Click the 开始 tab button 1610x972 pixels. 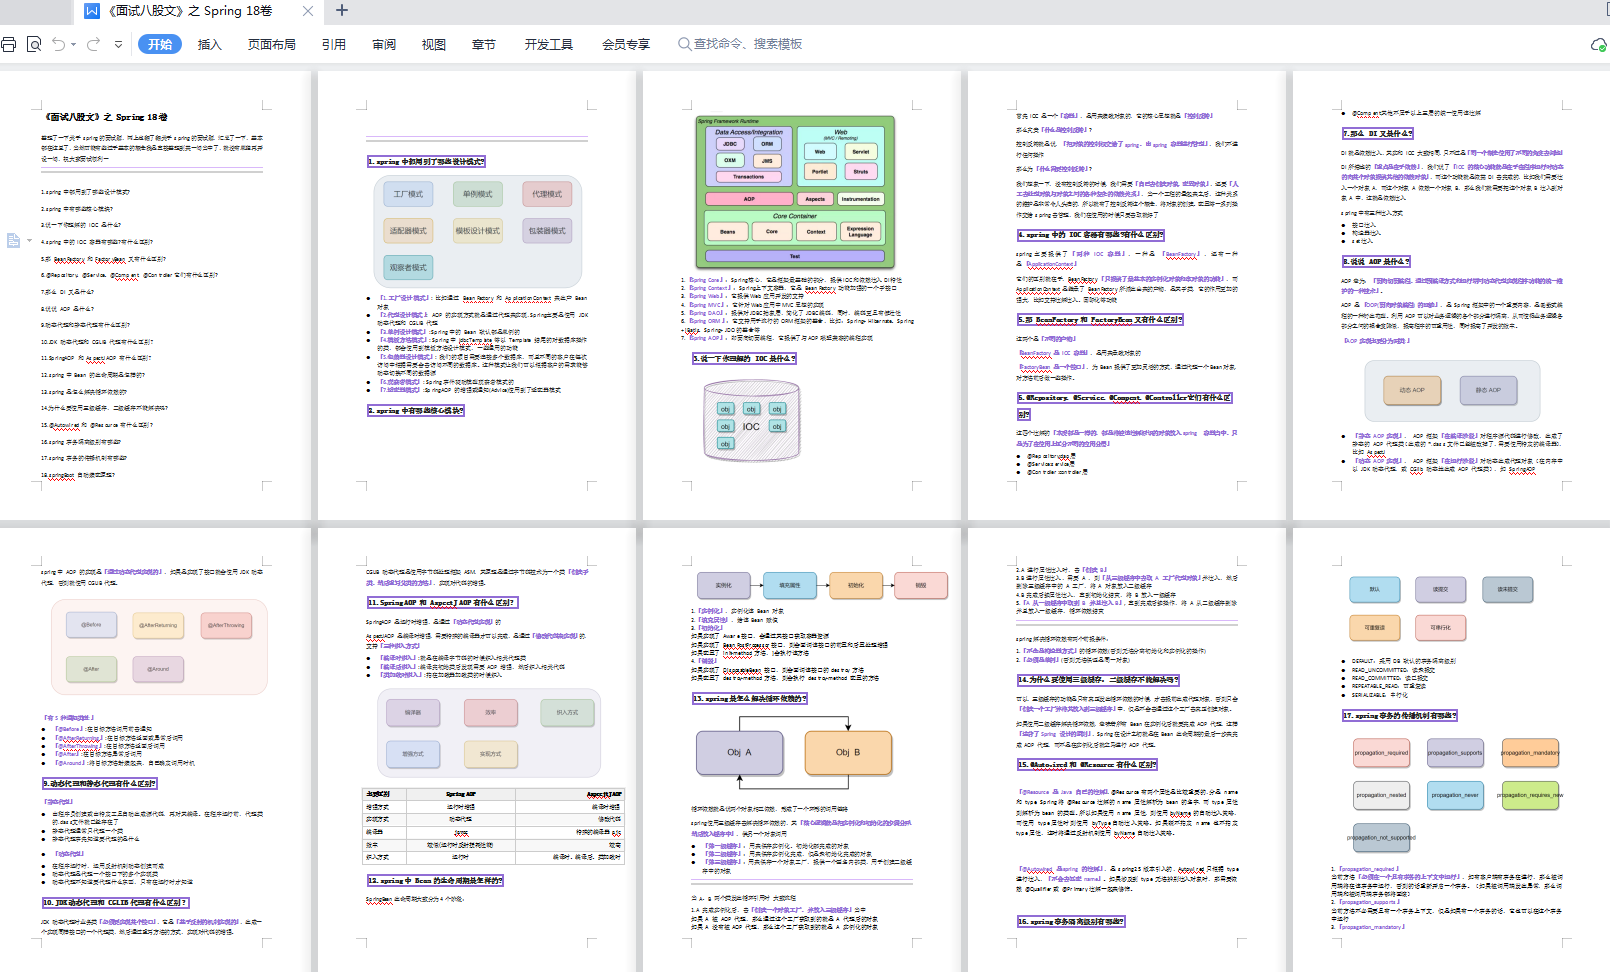[160, 44]
